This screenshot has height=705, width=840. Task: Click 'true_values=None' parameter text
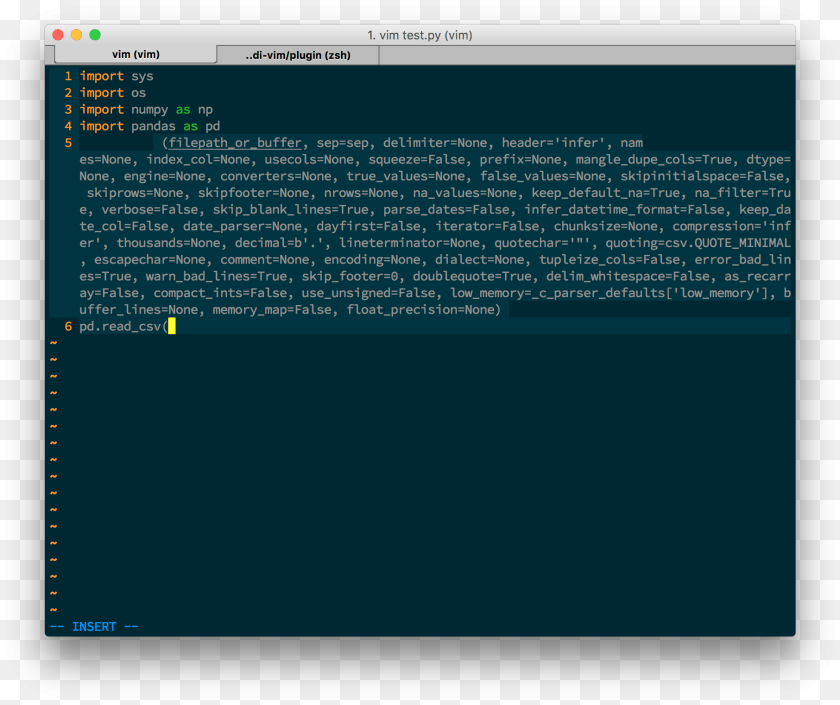406,176
